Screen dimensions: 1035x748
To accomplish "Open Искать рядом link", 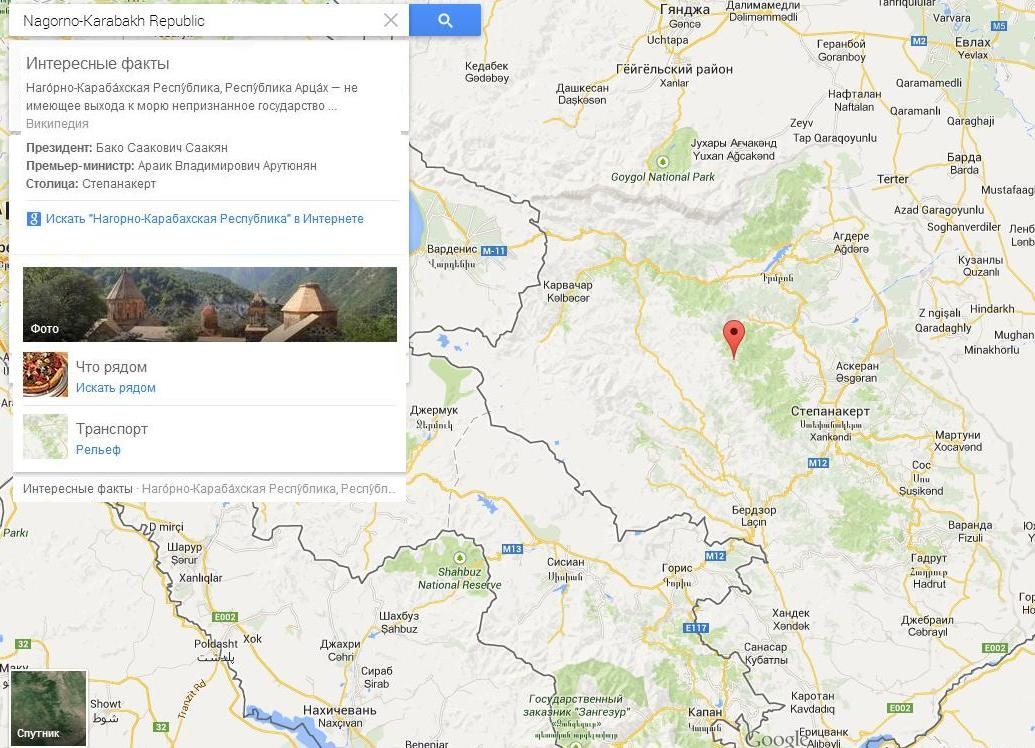I will pyautogui.click(x=116, y=388).
